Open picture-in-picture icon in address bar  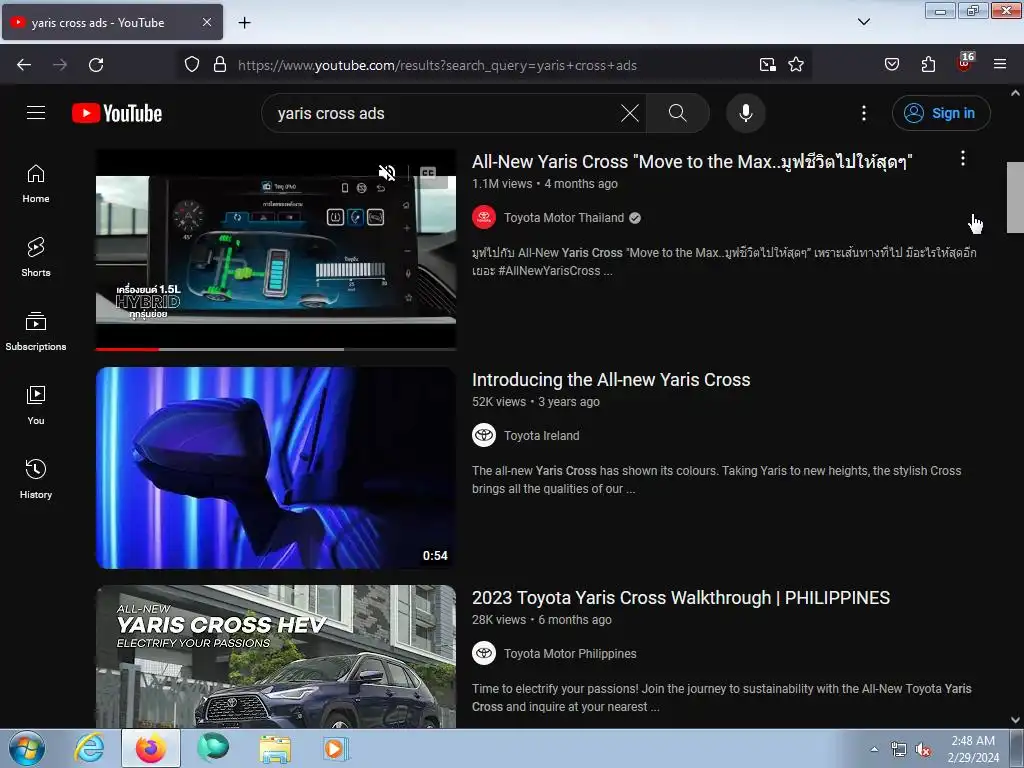point(767,65)
